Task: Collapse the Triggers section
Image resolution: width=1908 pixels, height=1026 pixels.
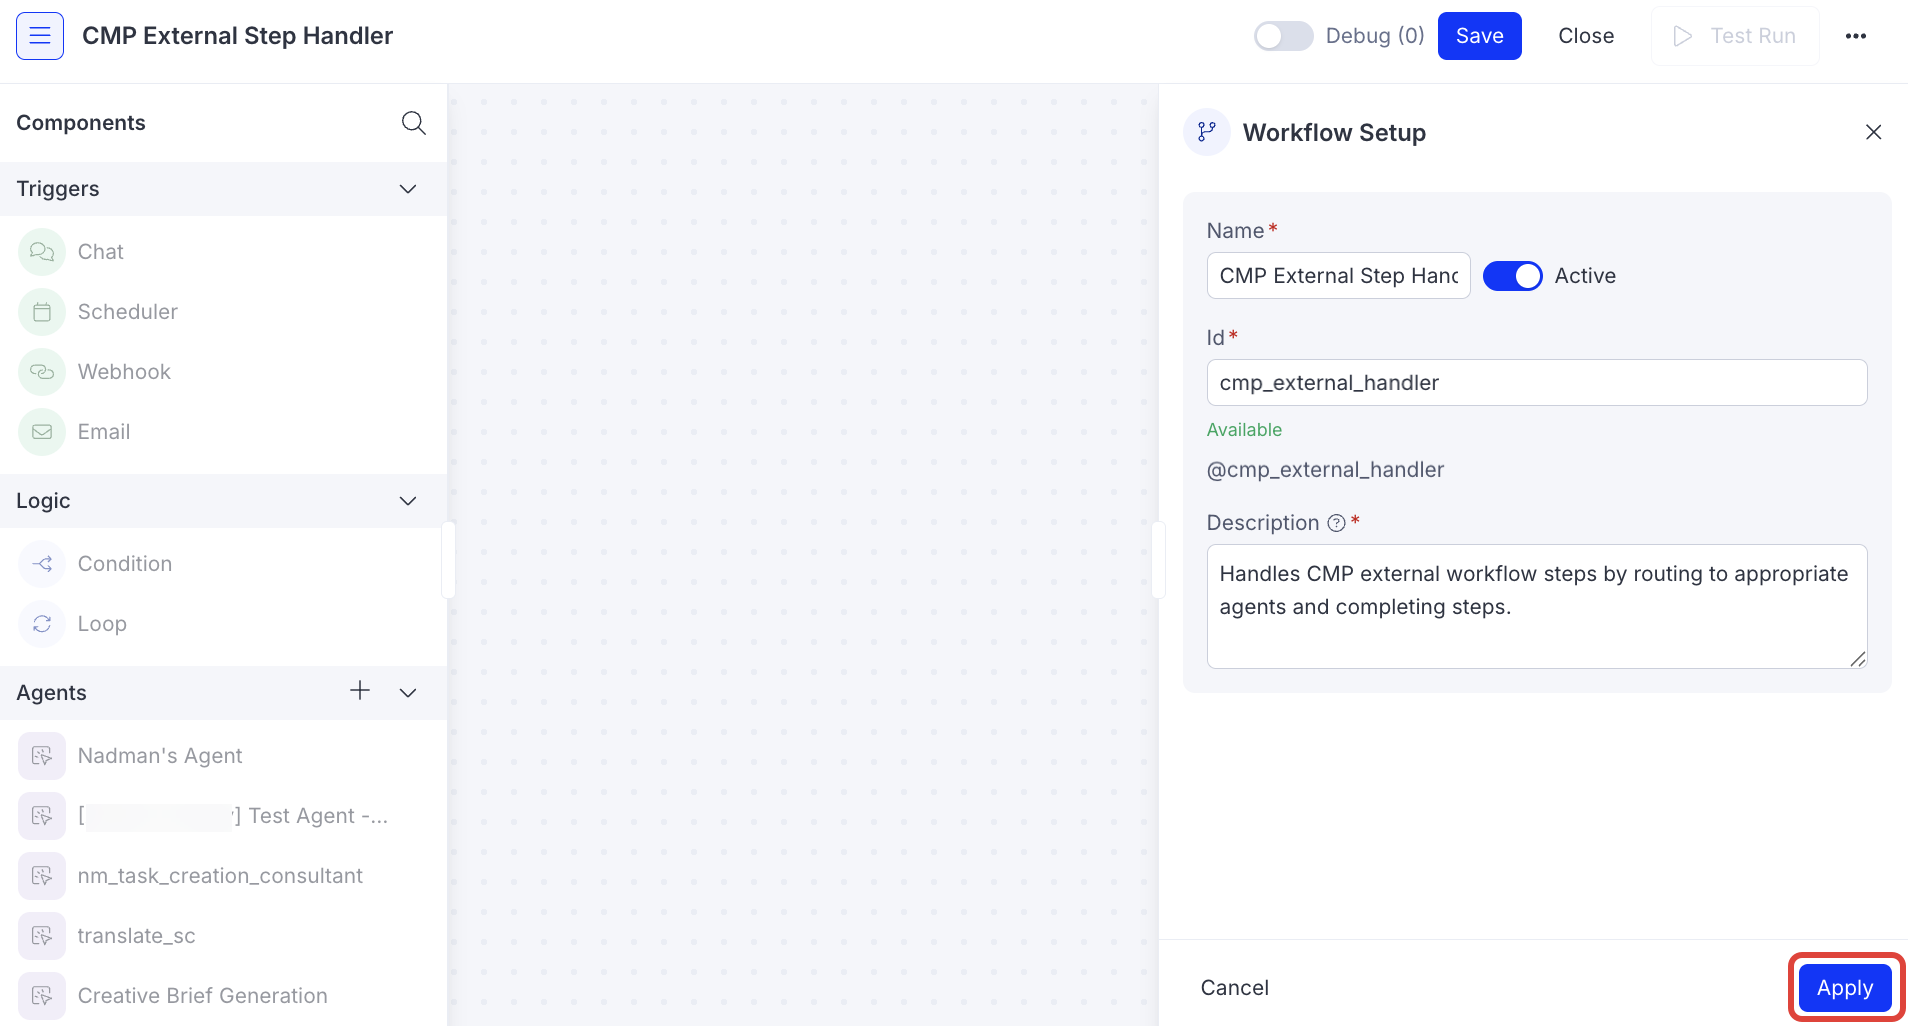Action: pos(407,188)
